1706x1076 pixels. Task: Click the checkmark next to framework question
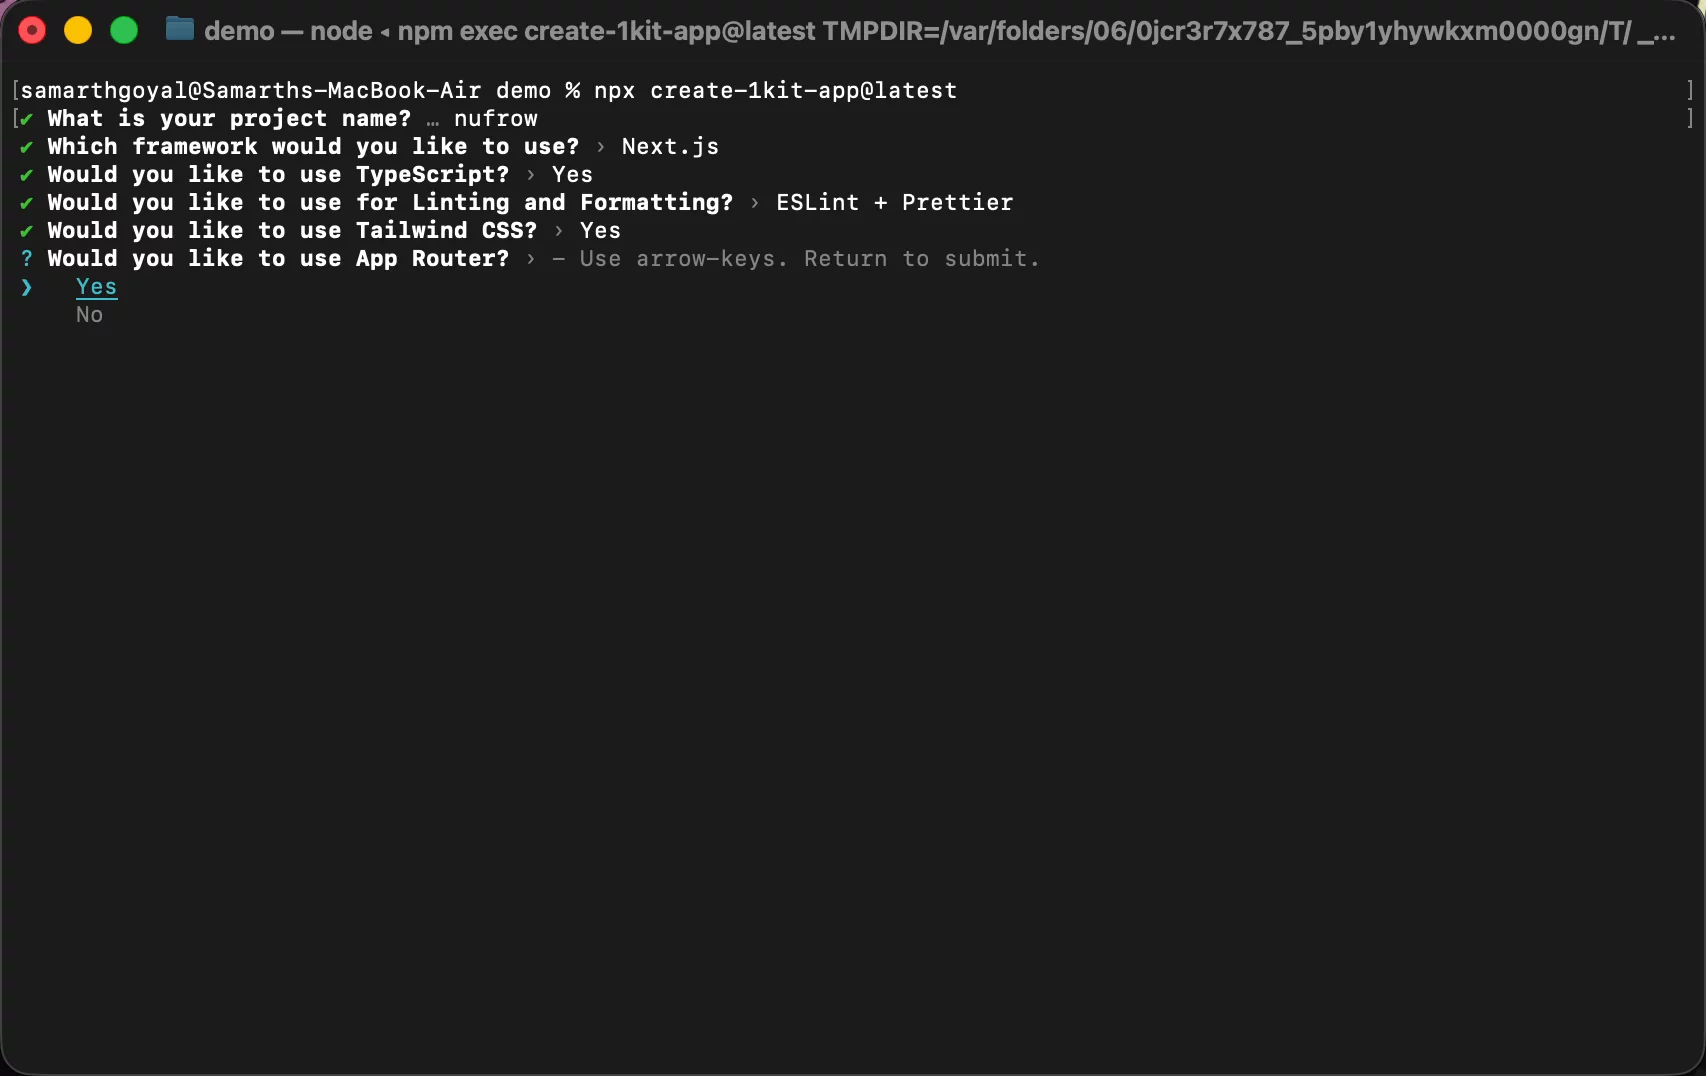point(27,147)
